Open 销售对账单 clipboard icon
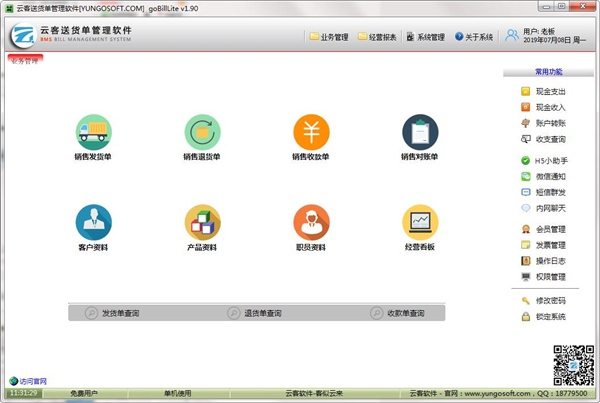The height and width of the screenshot is (403, 600). tap(420, 132)
